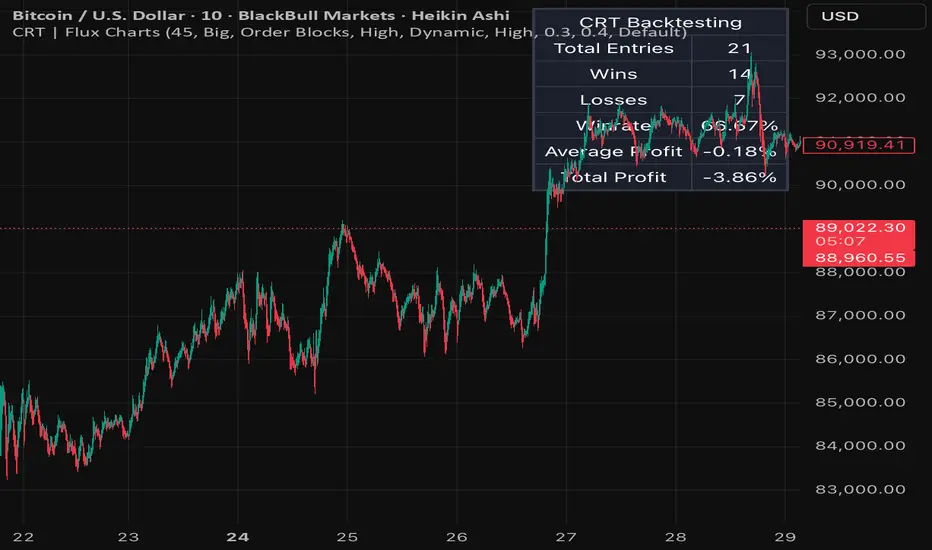Click the Total Entries row label
This screenshot has height=550, width=932.
click(x=613, y=48)
